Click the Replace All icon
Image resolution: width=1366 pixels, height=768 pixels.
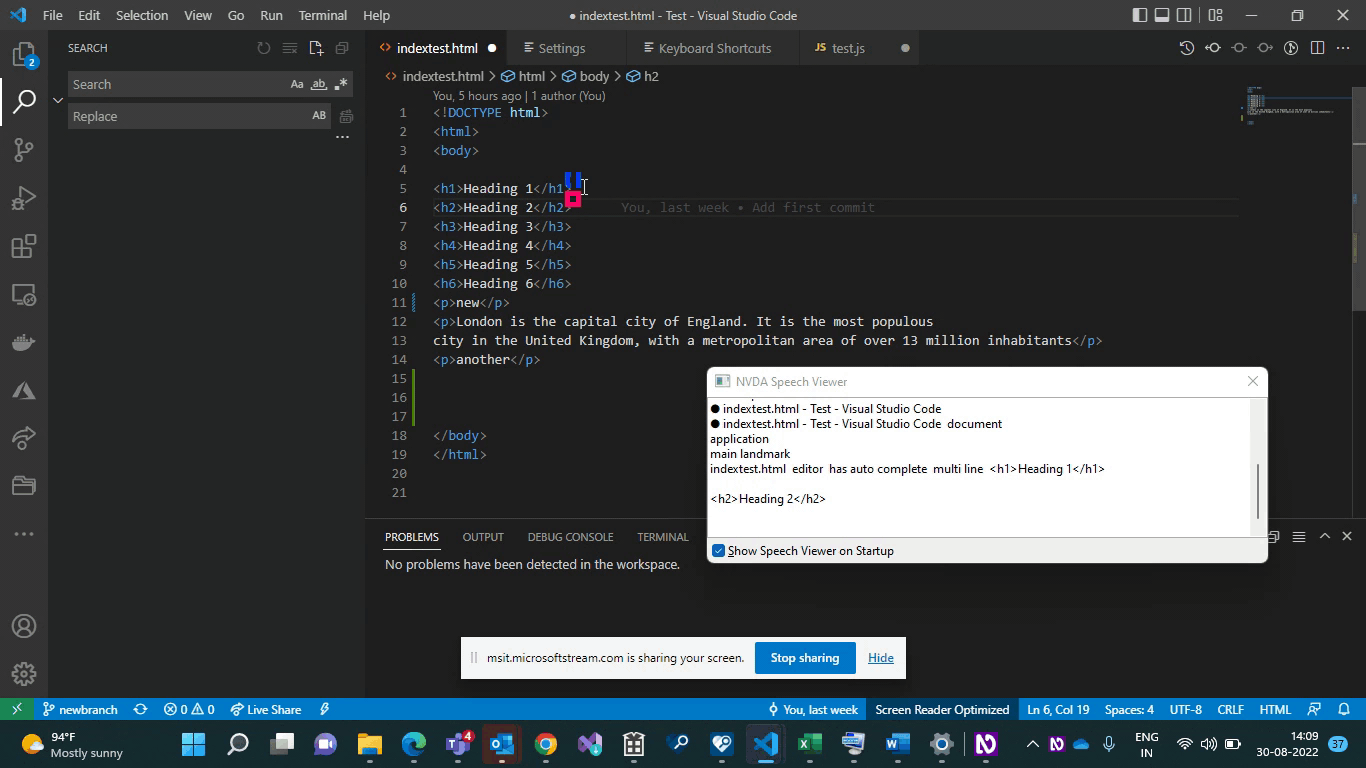pos(346,117)
